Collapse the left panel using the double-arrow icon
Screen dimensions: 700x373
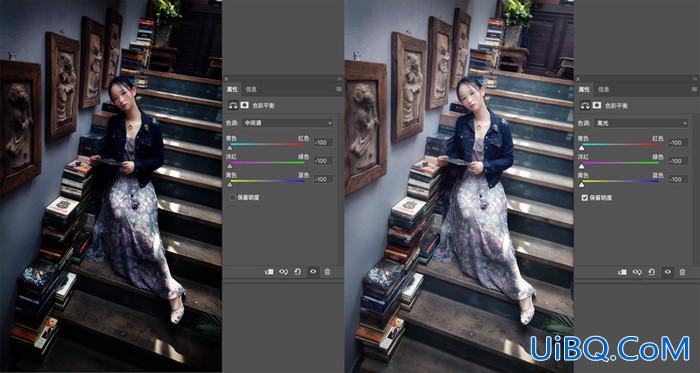[339, 79]
